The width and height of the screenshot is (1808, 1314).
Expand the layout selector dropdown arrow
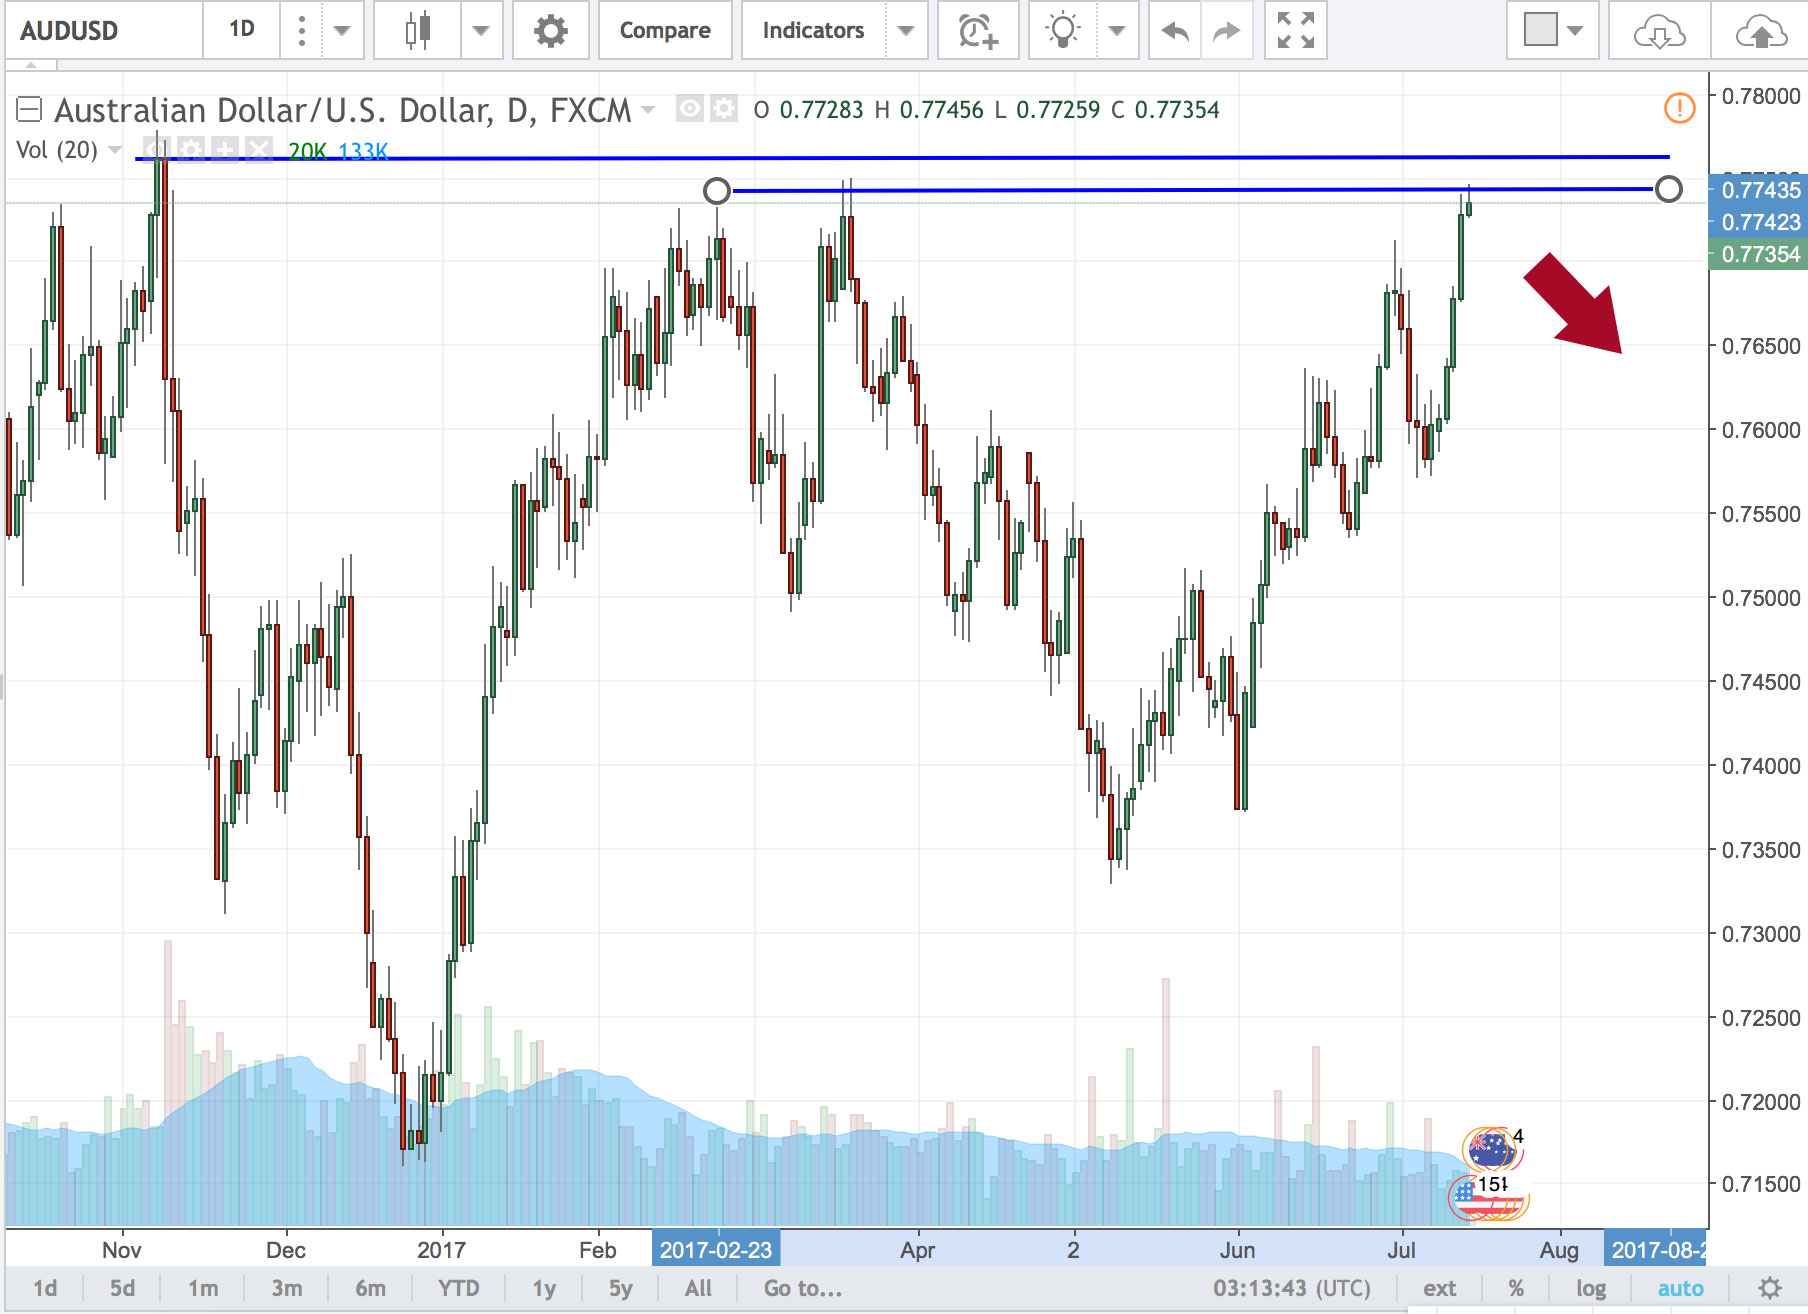(1575, 31)
